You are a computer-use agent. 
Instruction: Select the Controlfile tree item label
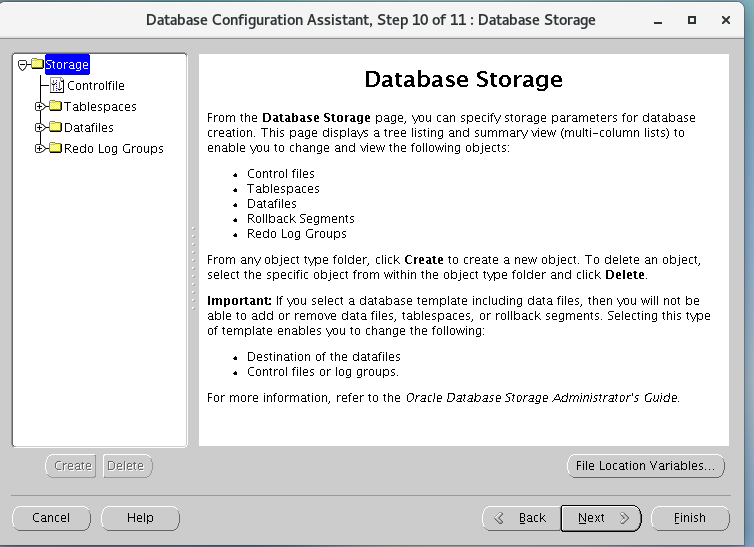coord(95,86)
